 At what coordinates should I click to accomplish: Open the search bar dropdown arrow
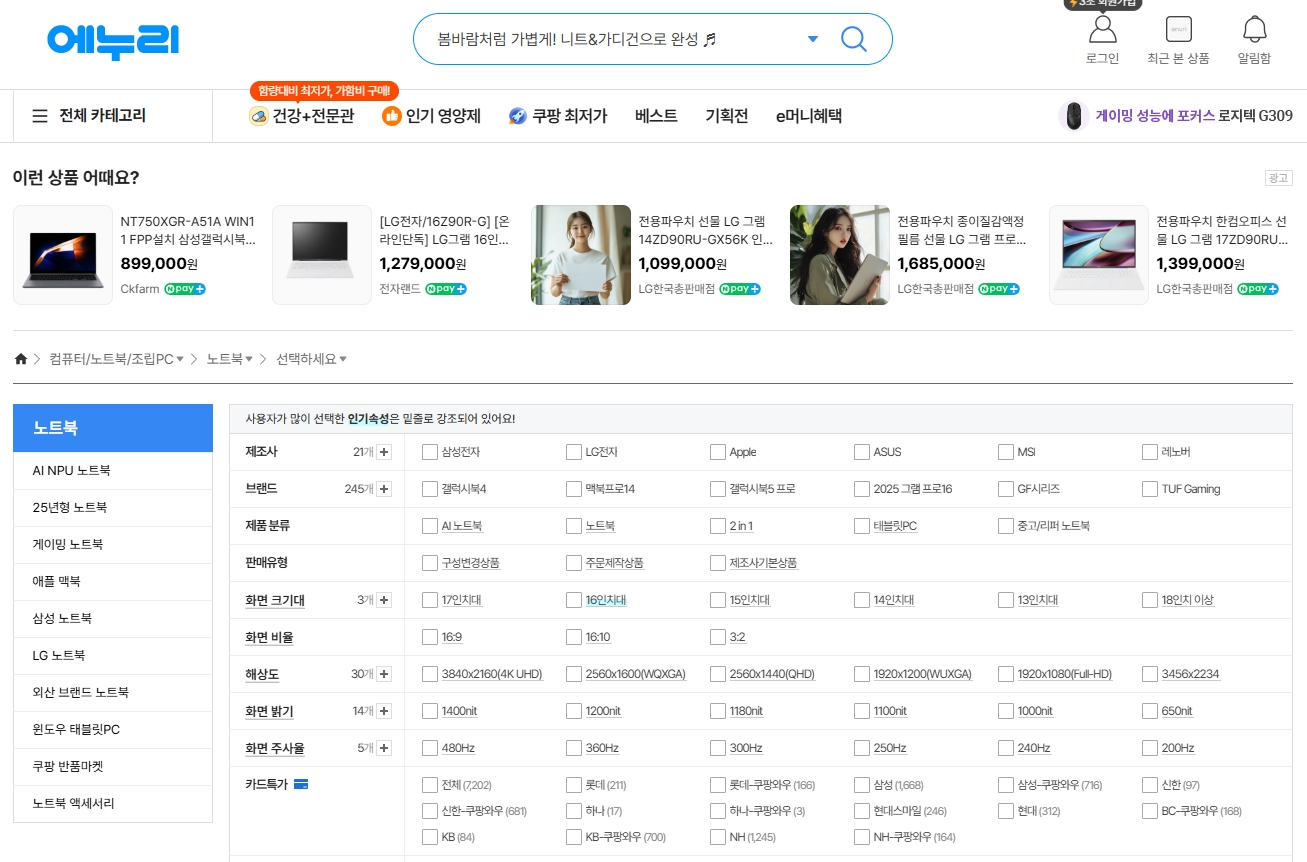812,38
